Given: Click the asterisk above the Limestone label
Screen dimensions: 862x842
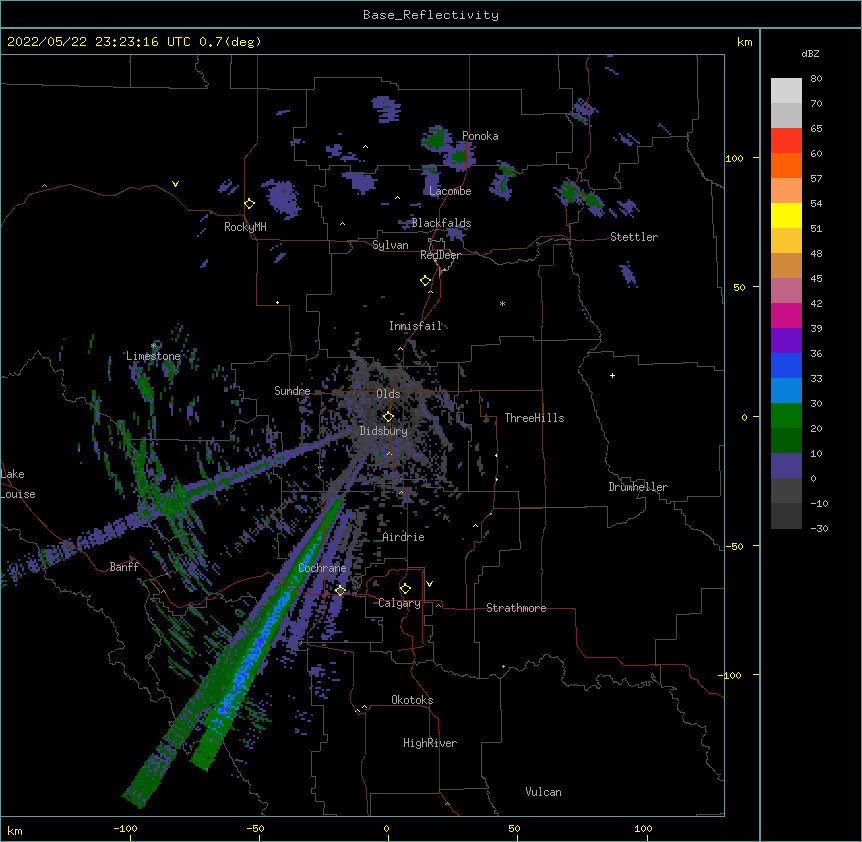Looking at the screenshot, I should [x=153, y=345].
